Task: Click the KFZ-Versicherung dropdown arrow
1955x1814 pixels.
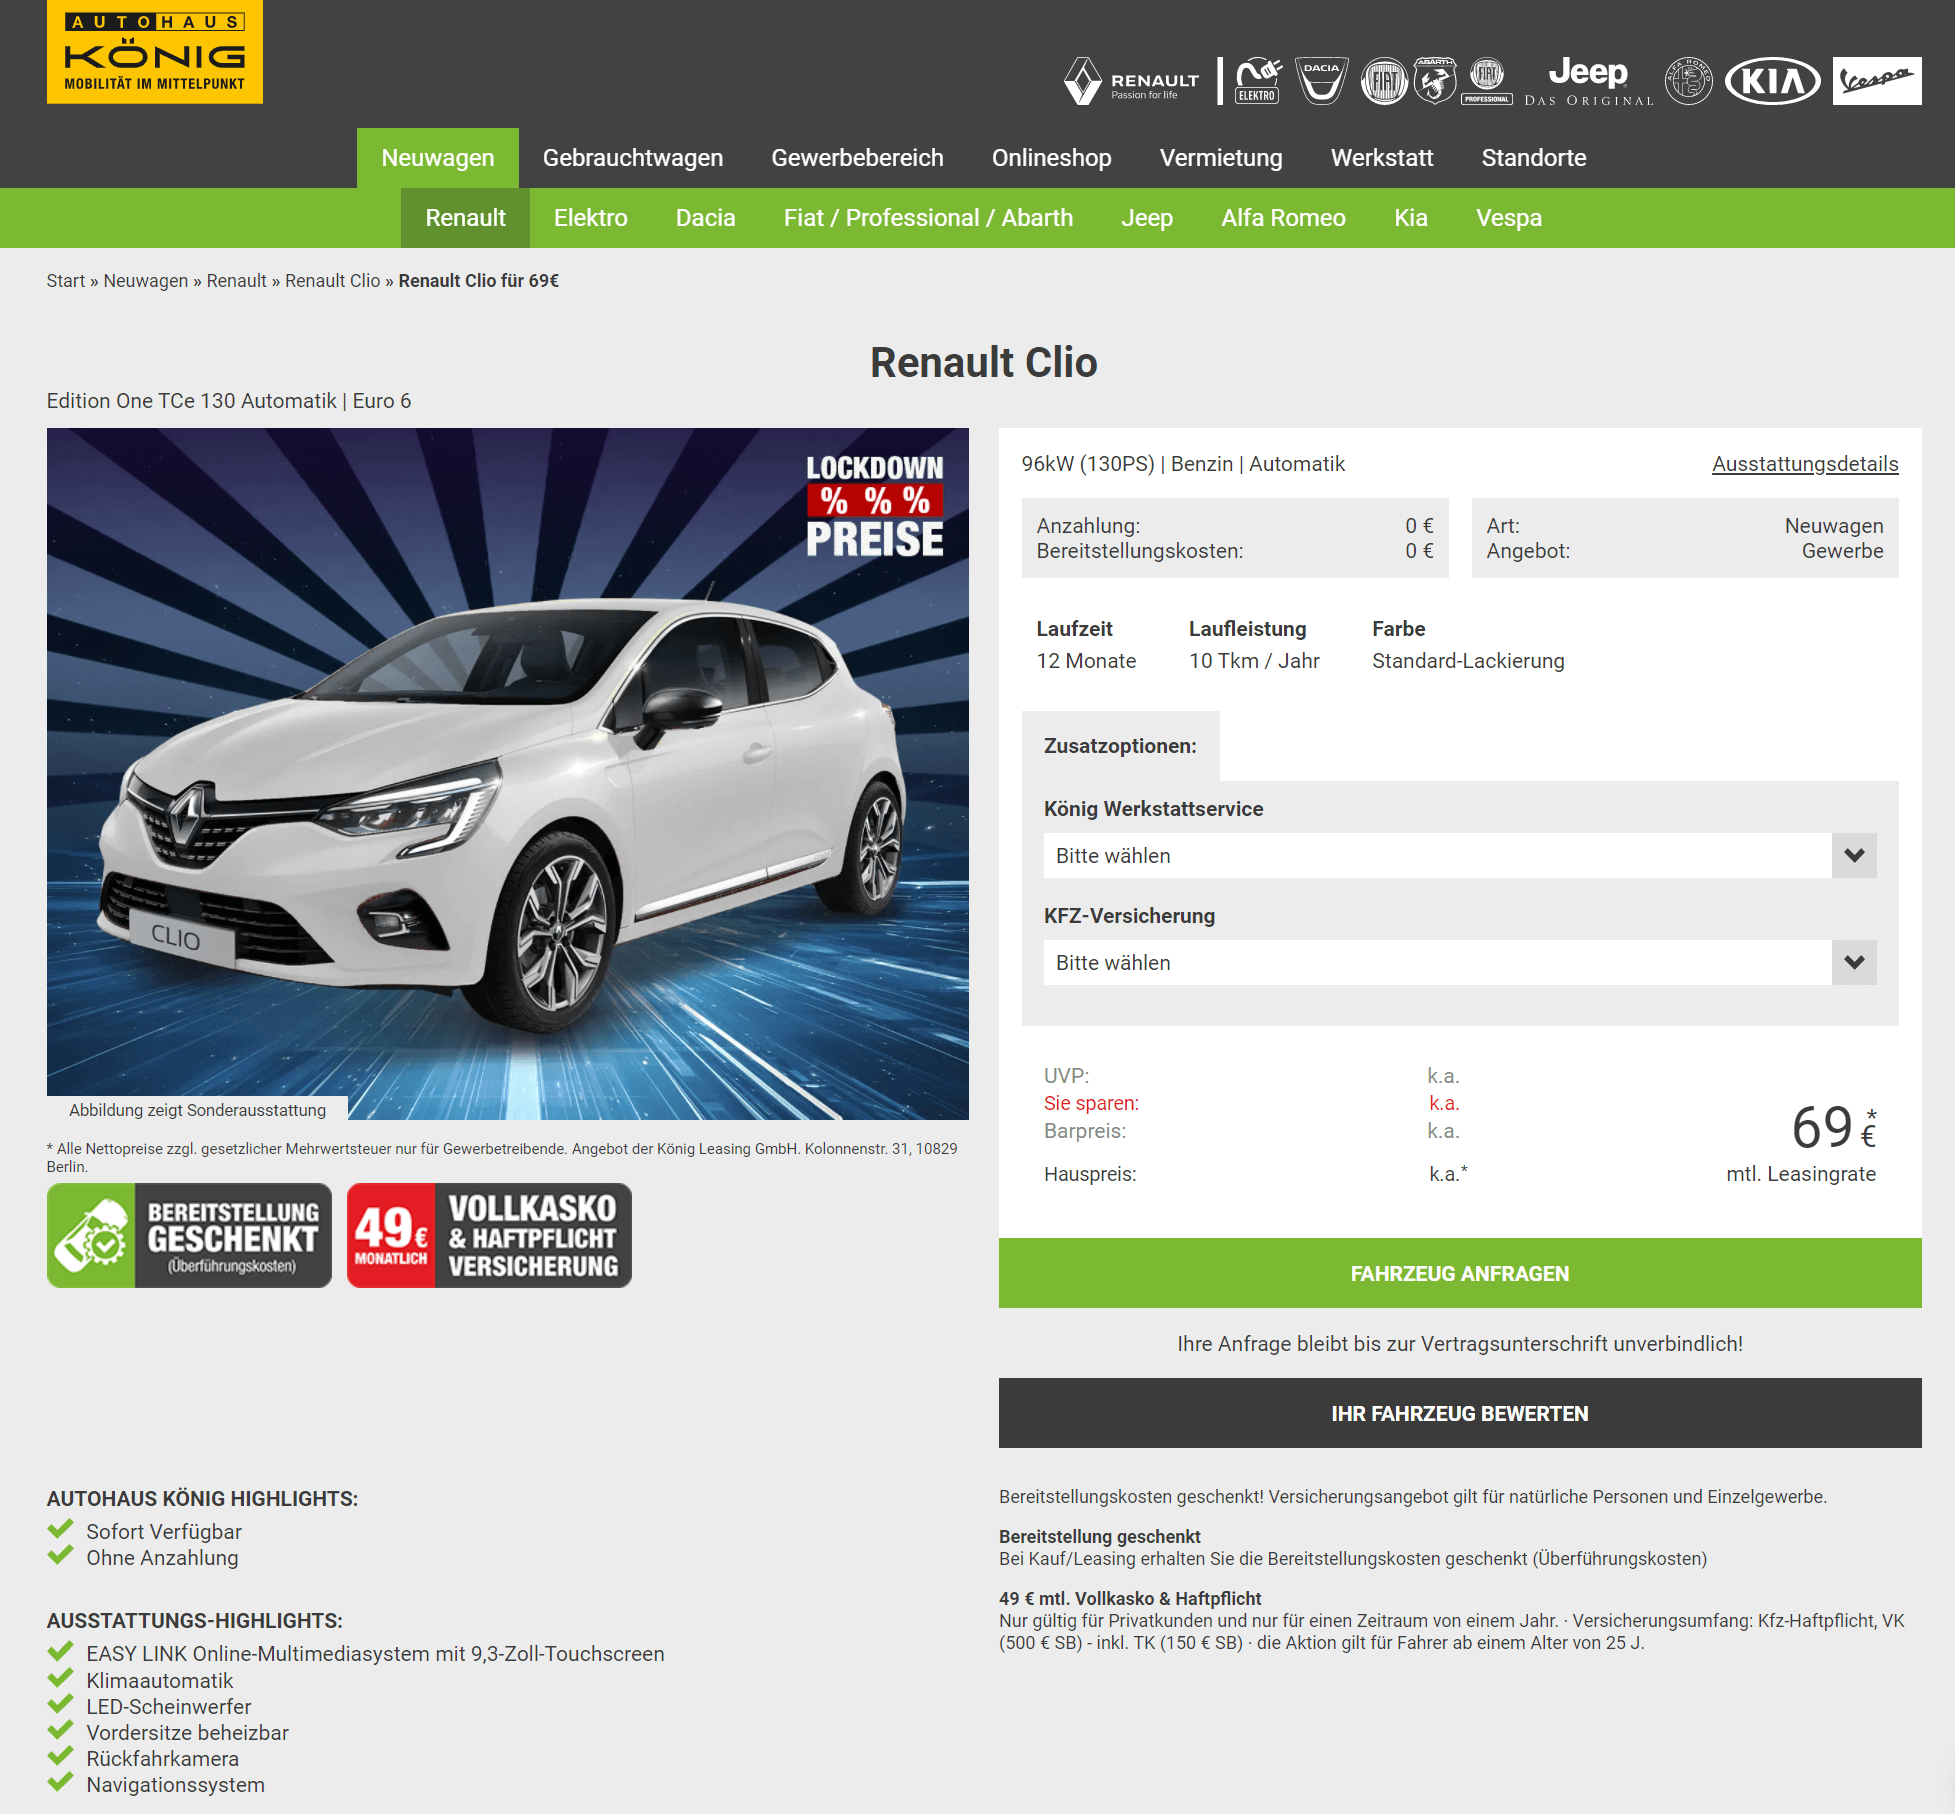Action: pyautogui.click(x=1854, y=963)
